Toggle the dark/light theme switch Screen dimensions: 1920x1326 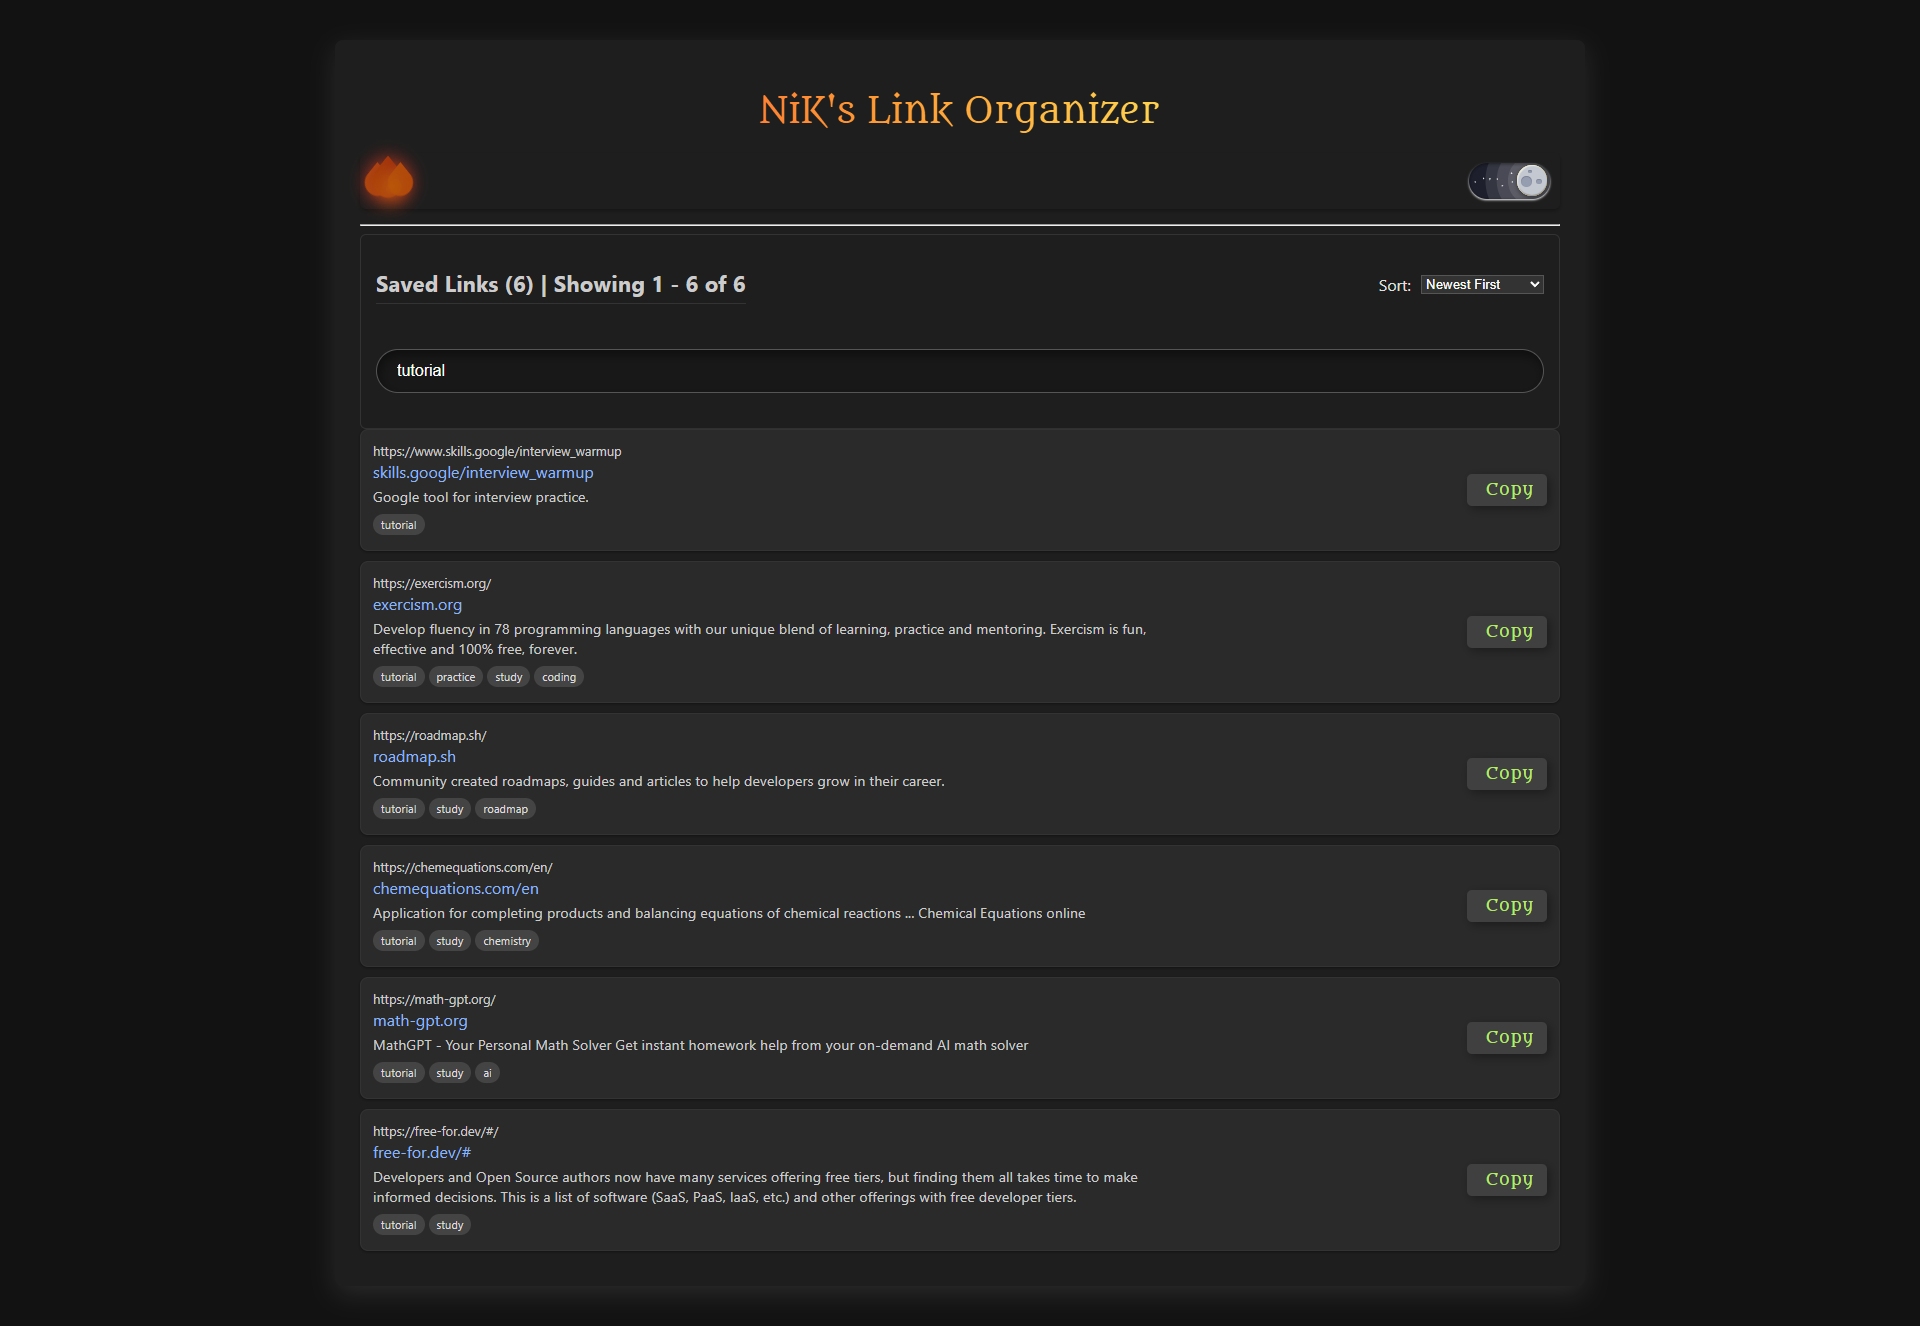click(1510, 180)
